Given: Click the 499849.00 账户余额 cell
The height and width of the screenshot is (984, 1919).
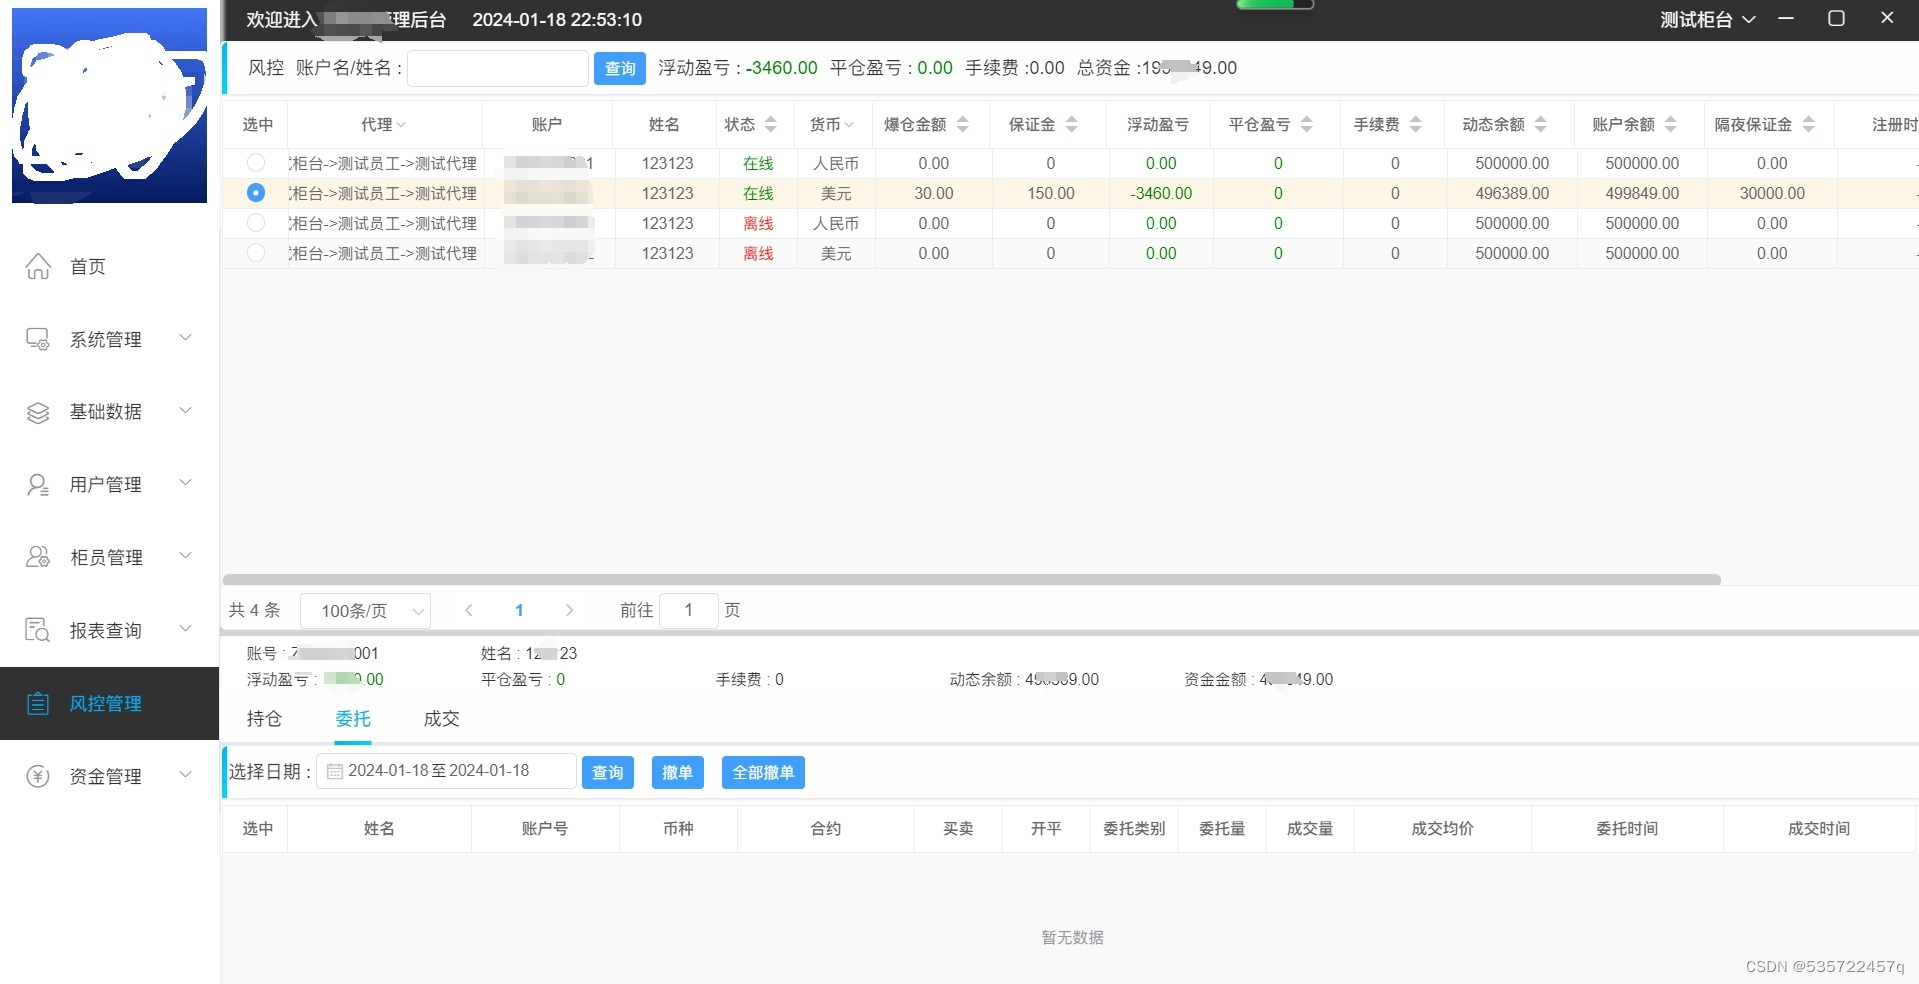Looking at the screenshot, I should tap(1642, 193).
